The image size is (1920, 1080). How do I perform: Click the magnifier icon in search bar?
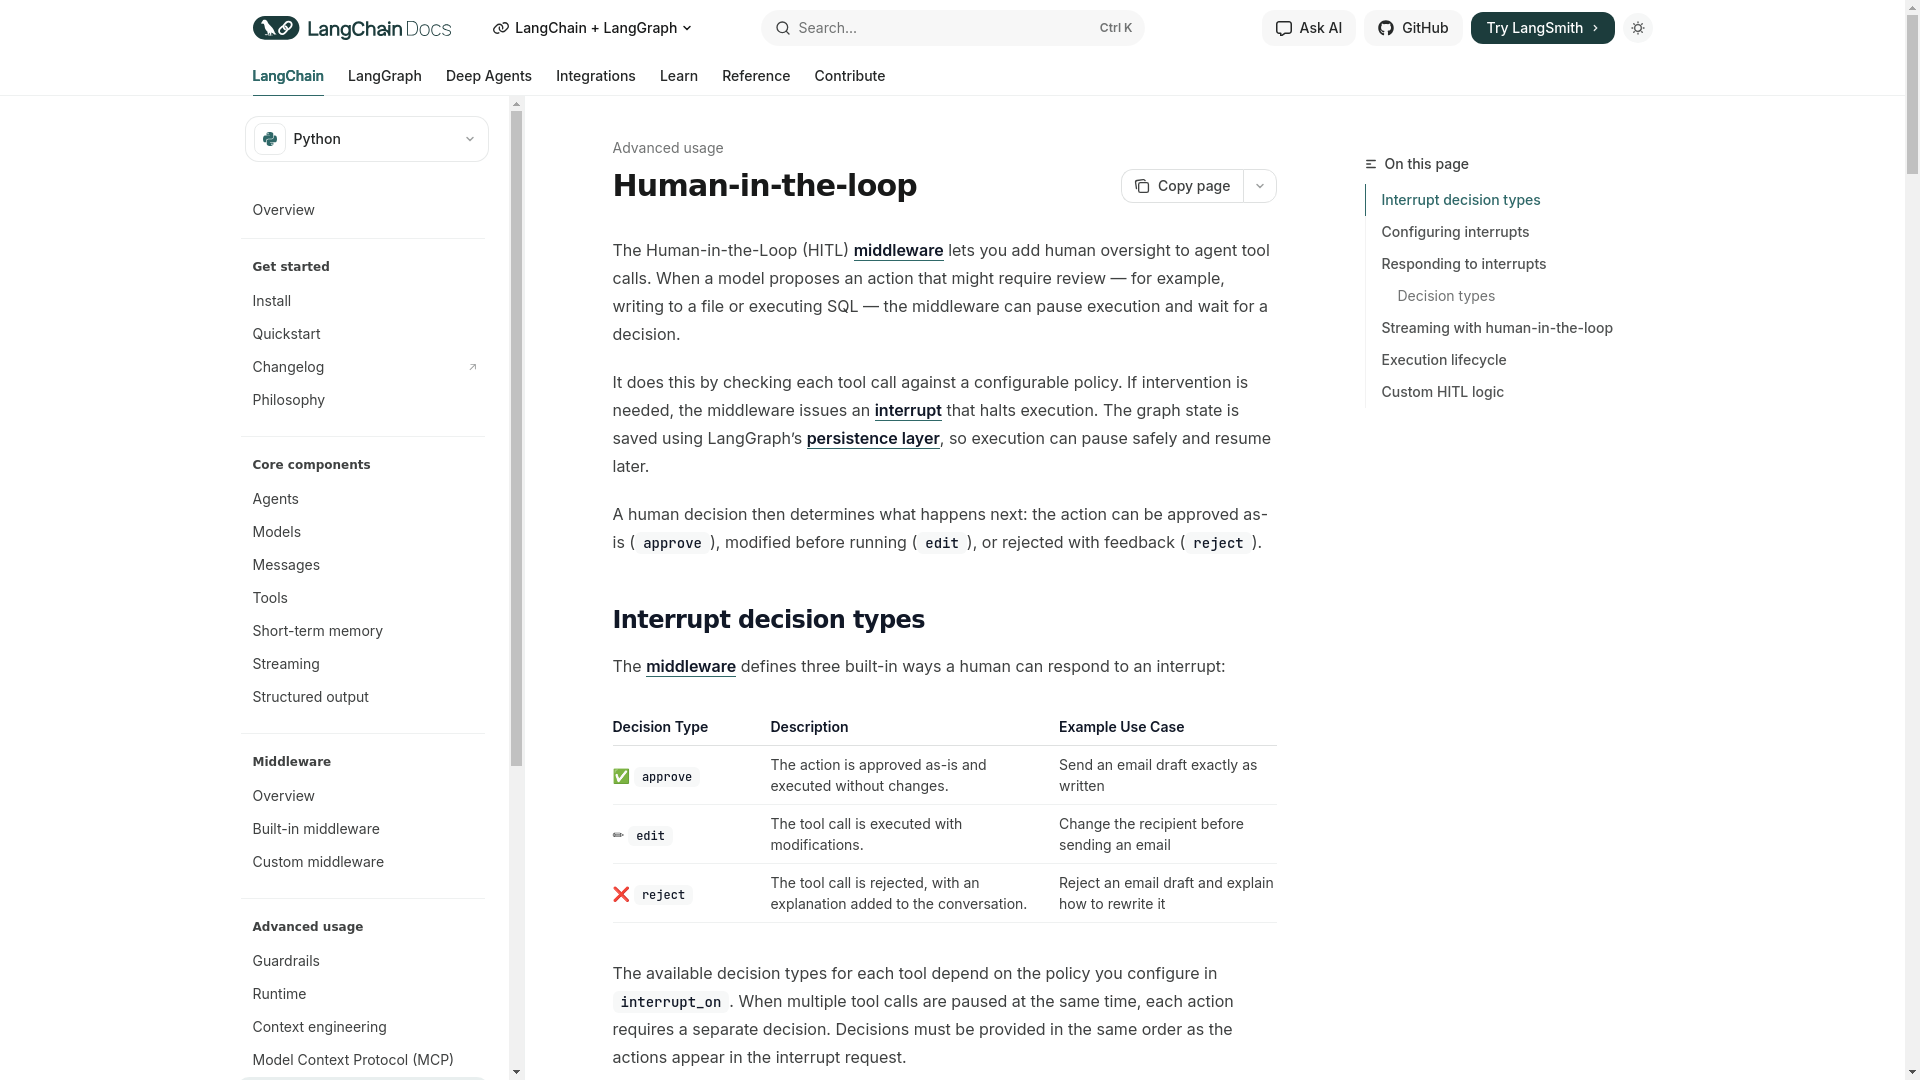pos(782,28)
